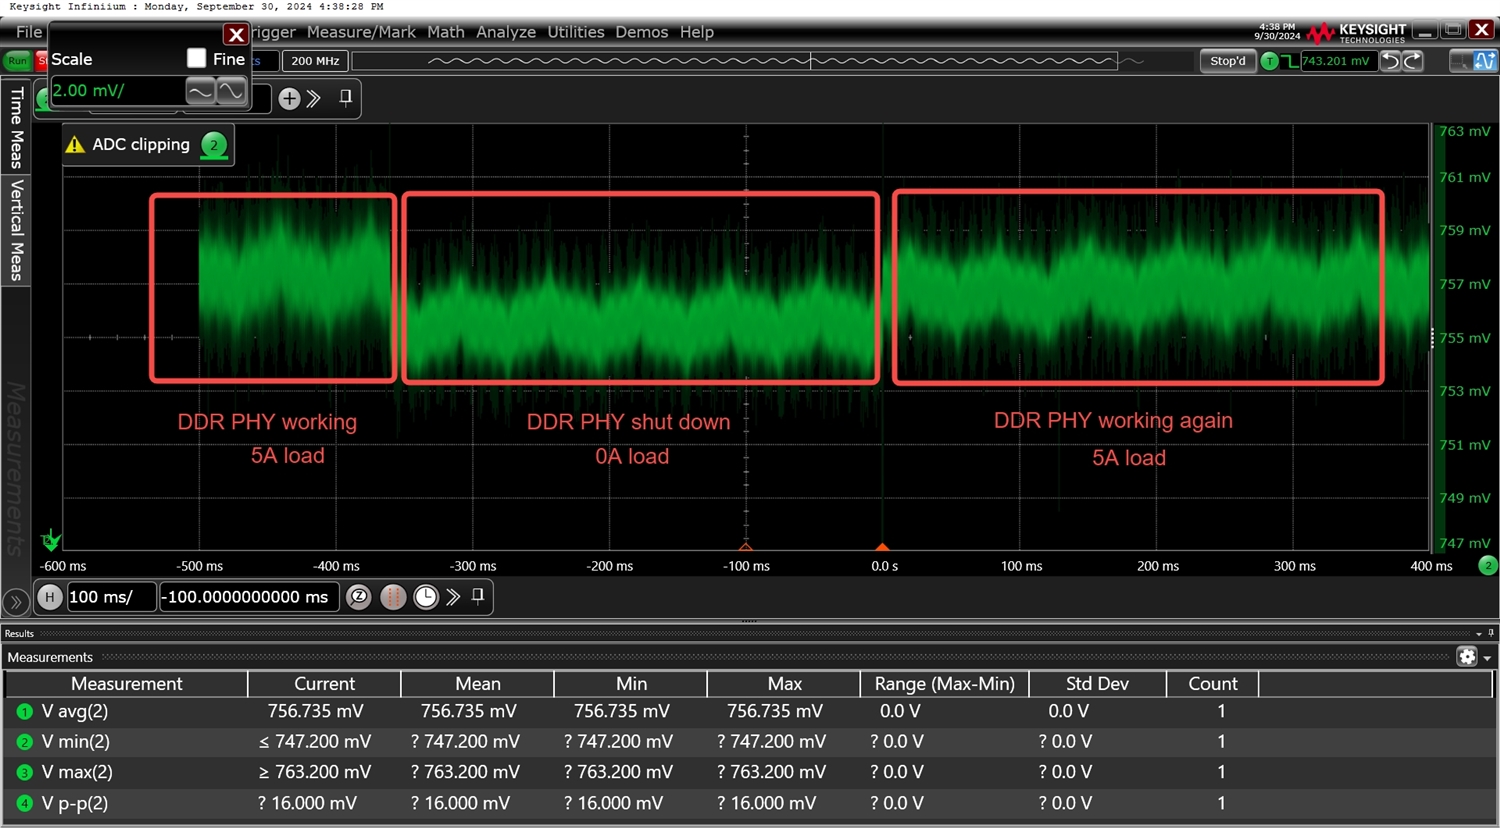Click the green 1 icon for V avg(2)

click(24, 712)
